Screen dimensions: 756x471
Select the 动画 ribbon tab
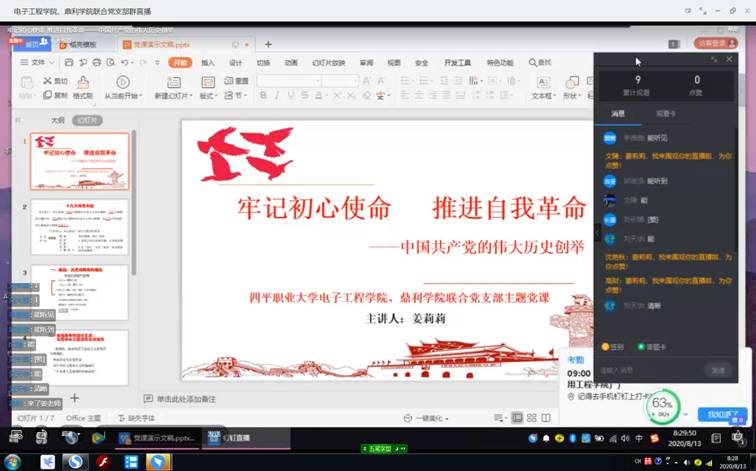[x=291, y=63]
